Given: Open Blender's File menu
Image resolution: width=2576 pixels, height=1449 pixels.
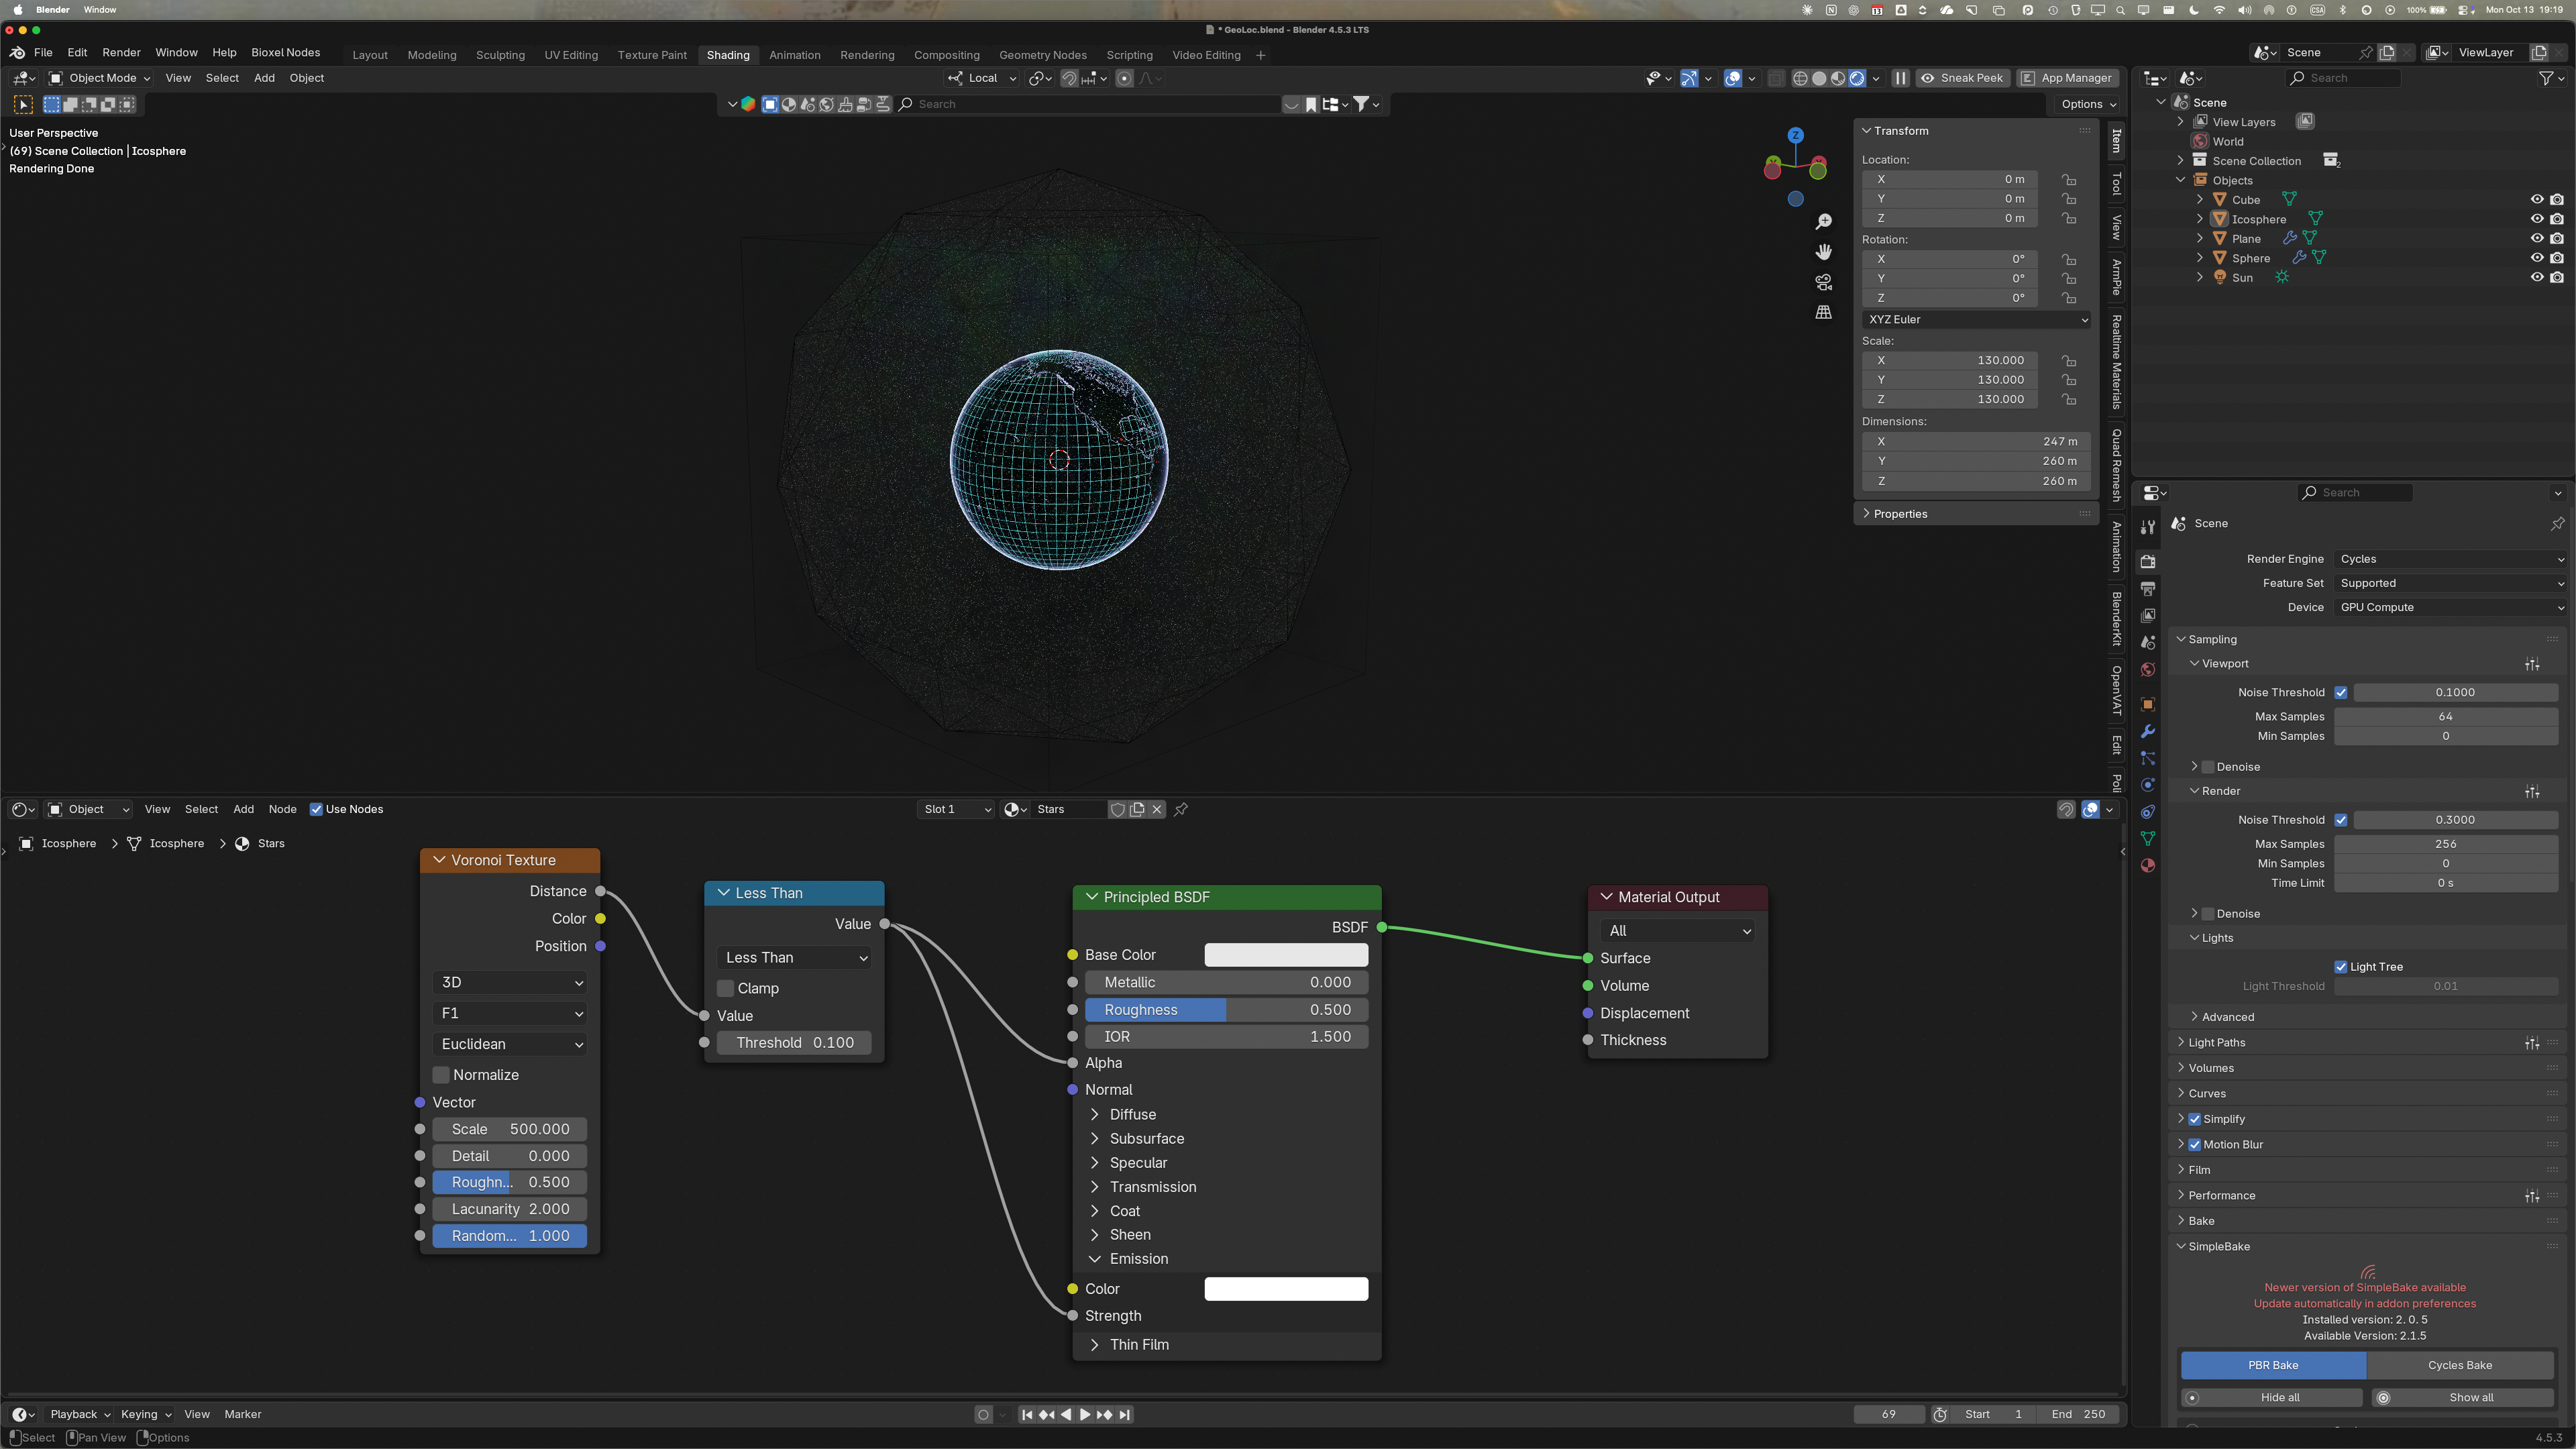Looking at the screenshot, I should [43, 52].
